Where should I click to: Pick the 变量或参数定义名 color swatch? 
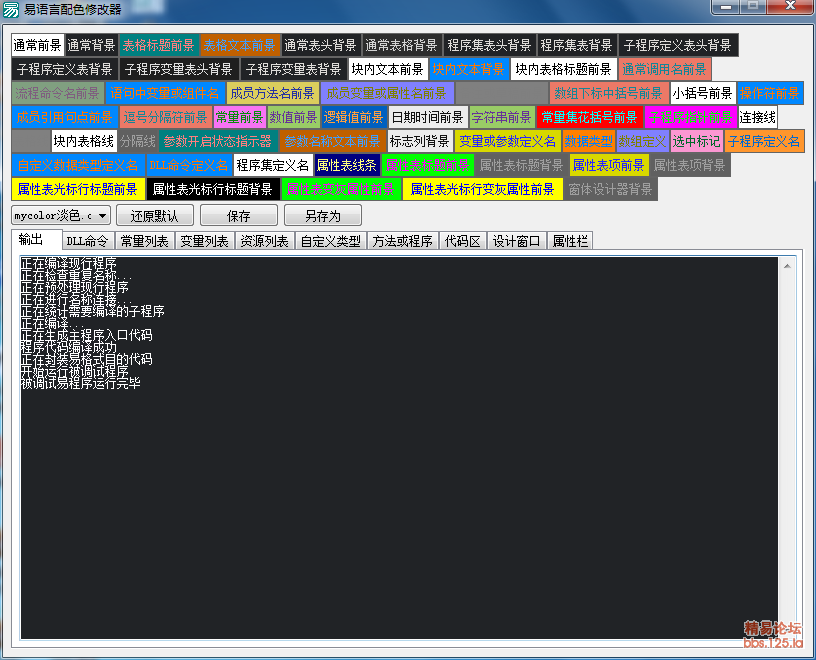(x=508, y=141)
